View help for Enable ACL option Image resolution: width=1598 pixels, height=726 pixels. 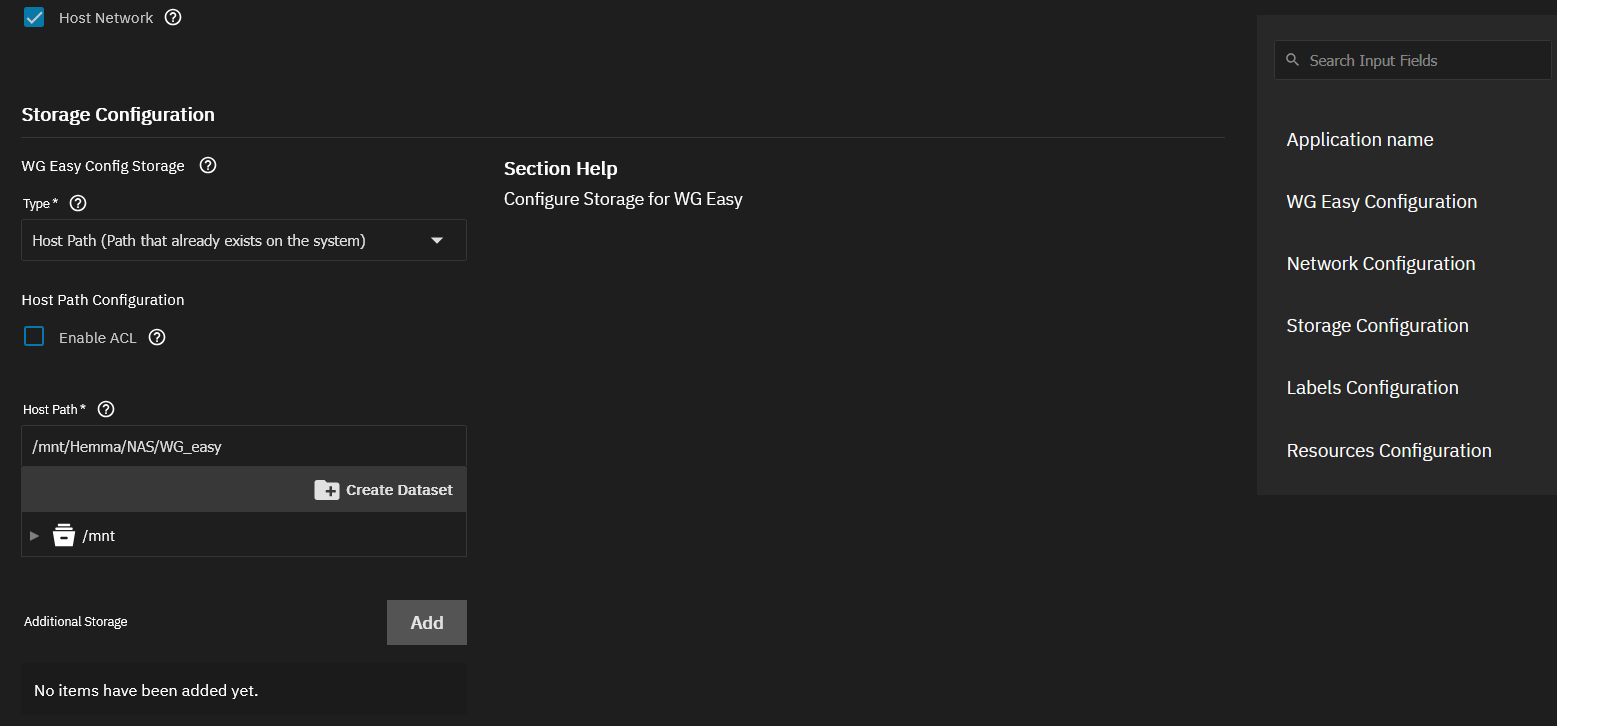tap(157, 337)
